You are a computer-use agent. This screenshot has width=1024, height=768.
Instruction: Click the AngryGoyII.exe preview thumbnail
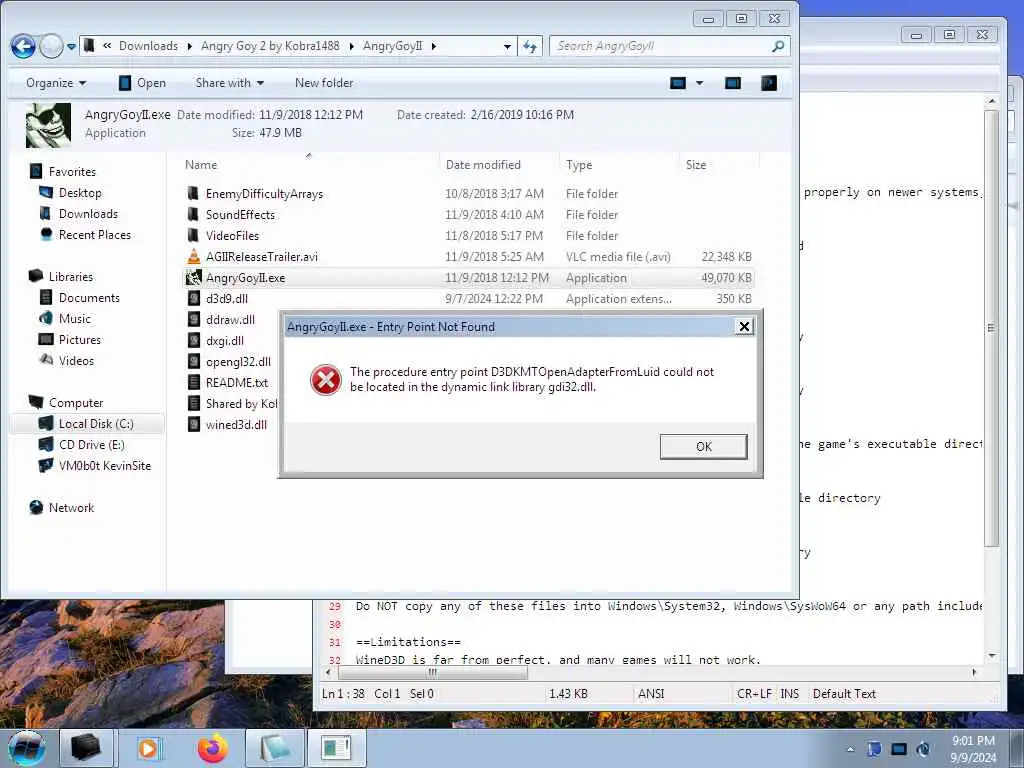(x=48, y=125)
